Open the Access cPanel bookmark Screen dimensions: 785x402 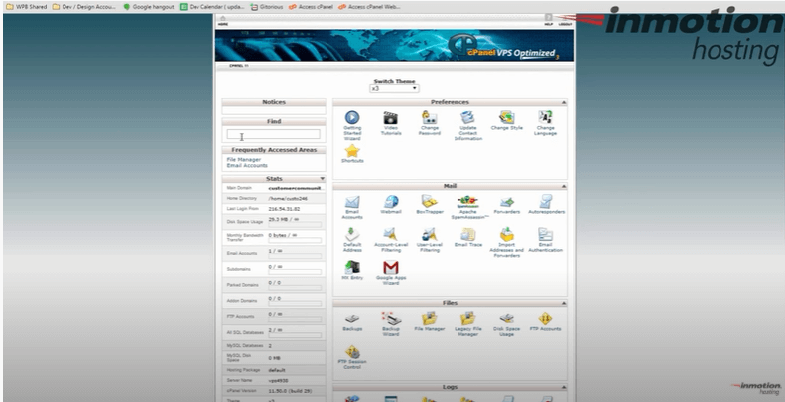[x=311, y=7]
